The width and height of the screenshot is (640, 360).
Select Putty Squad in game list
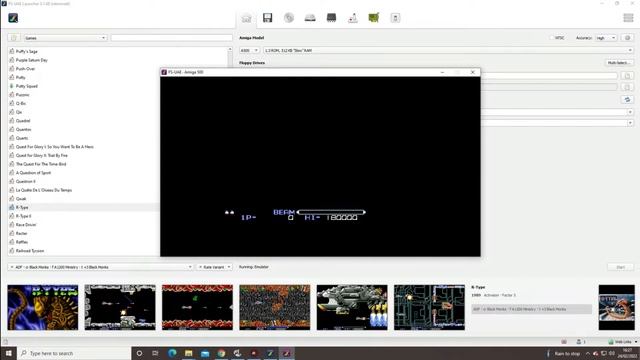pyautogui.click(x=27, y=86)
